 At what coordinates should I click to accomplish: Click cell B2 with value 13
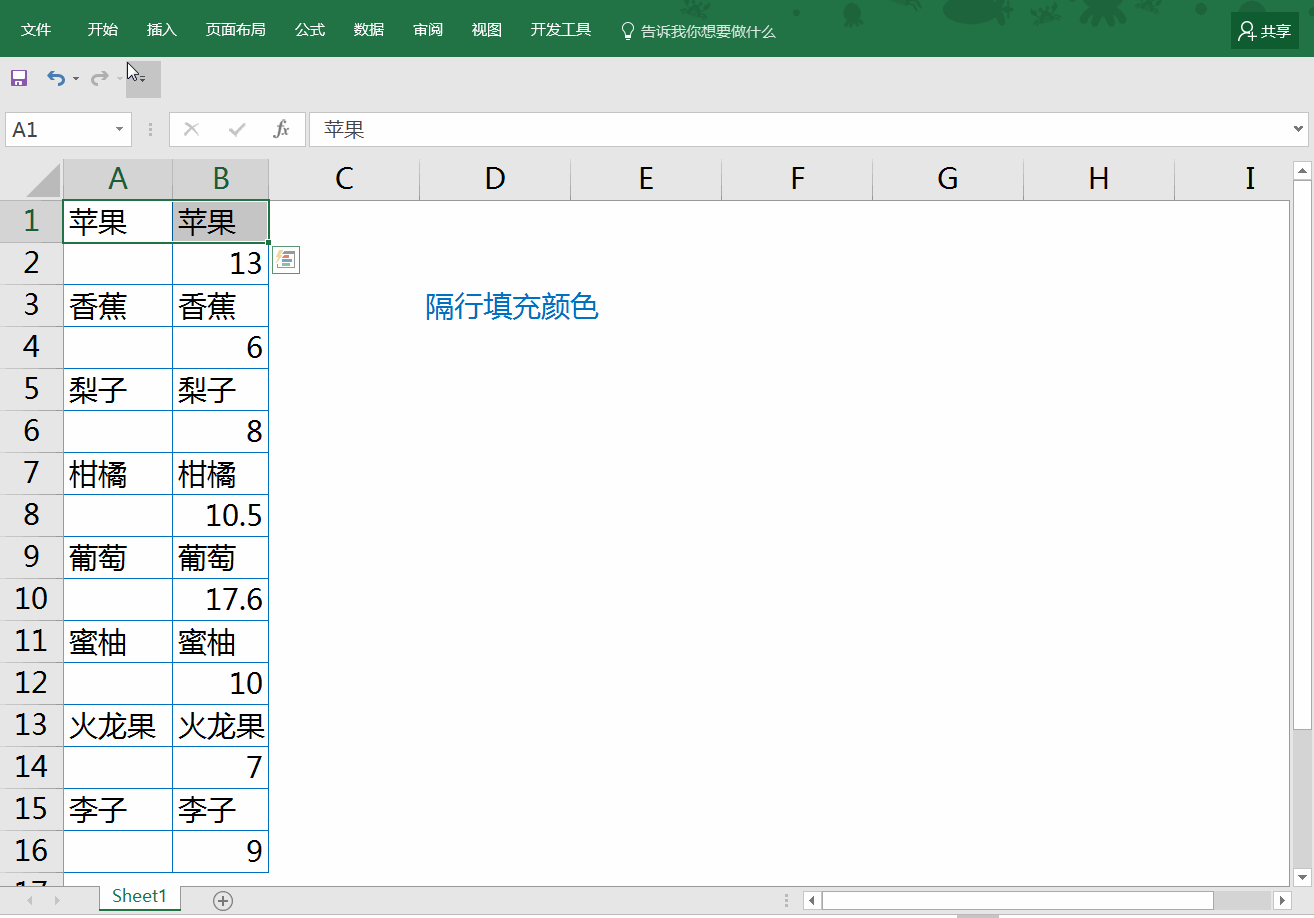[221, 263]
